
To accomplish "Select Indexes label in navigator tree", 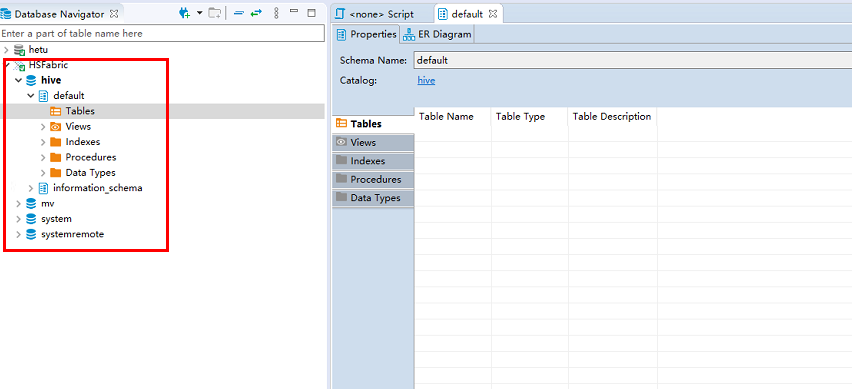I will pyautogui.click(x=83, y=142).
